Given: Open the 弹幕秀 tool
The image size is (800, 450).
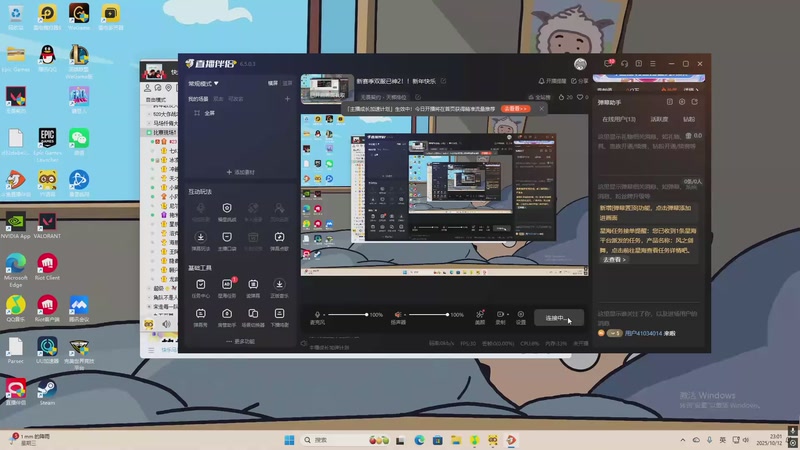Looking at the screenshot, I should pyautogui.click(x=201, y=317).
